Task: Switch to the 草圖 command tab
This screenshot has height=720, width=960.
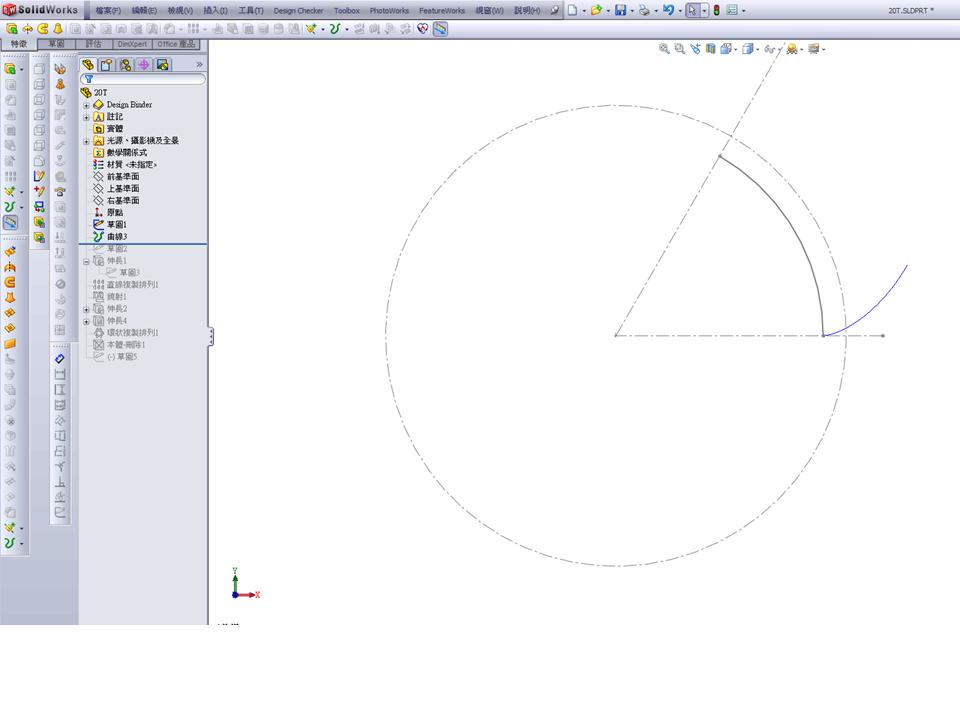Action: [56, 44]
